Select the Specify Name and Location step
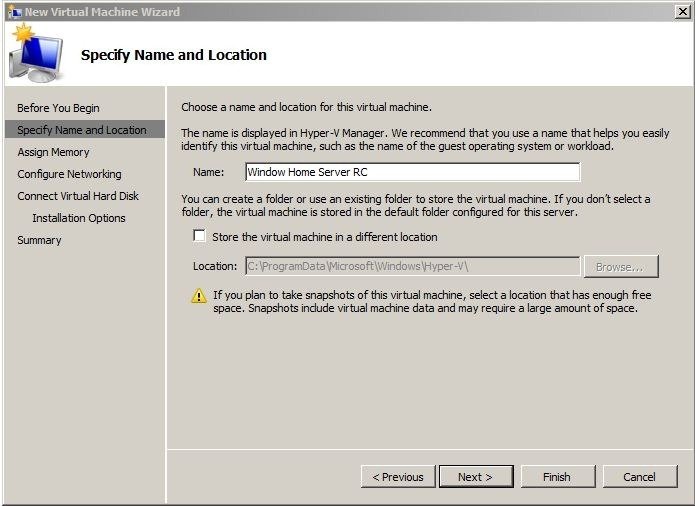The width and height of the screenshot is (695, 506). (x=85, y=130)
